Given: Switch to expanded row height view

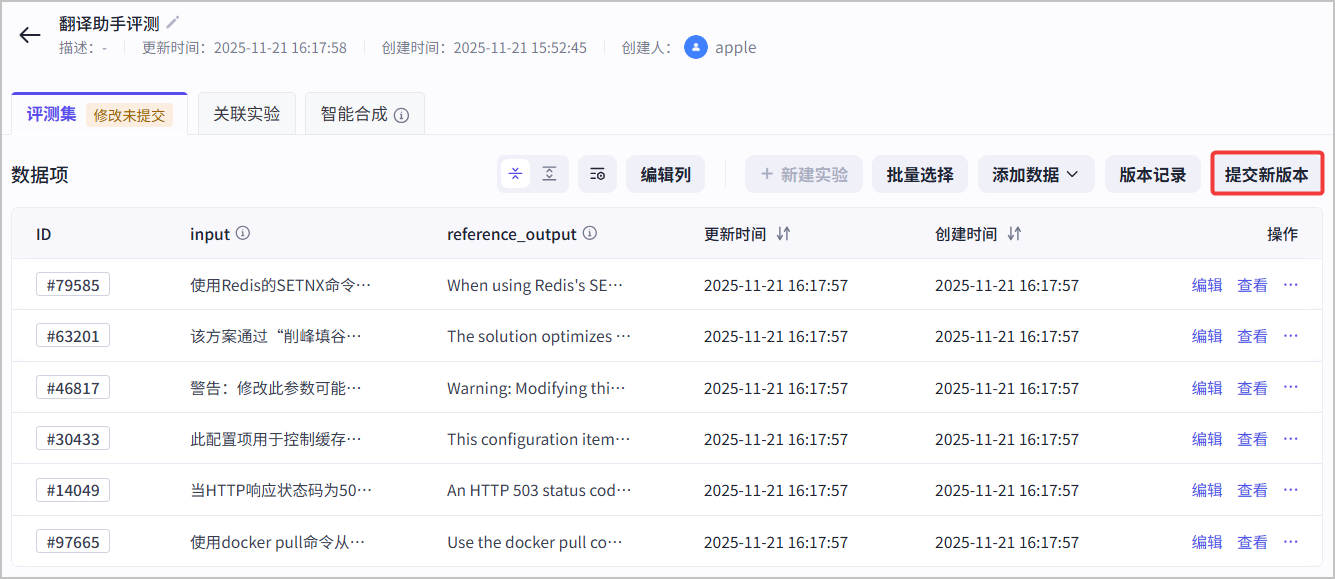Looking at the screenshot, I should point(550,174).
